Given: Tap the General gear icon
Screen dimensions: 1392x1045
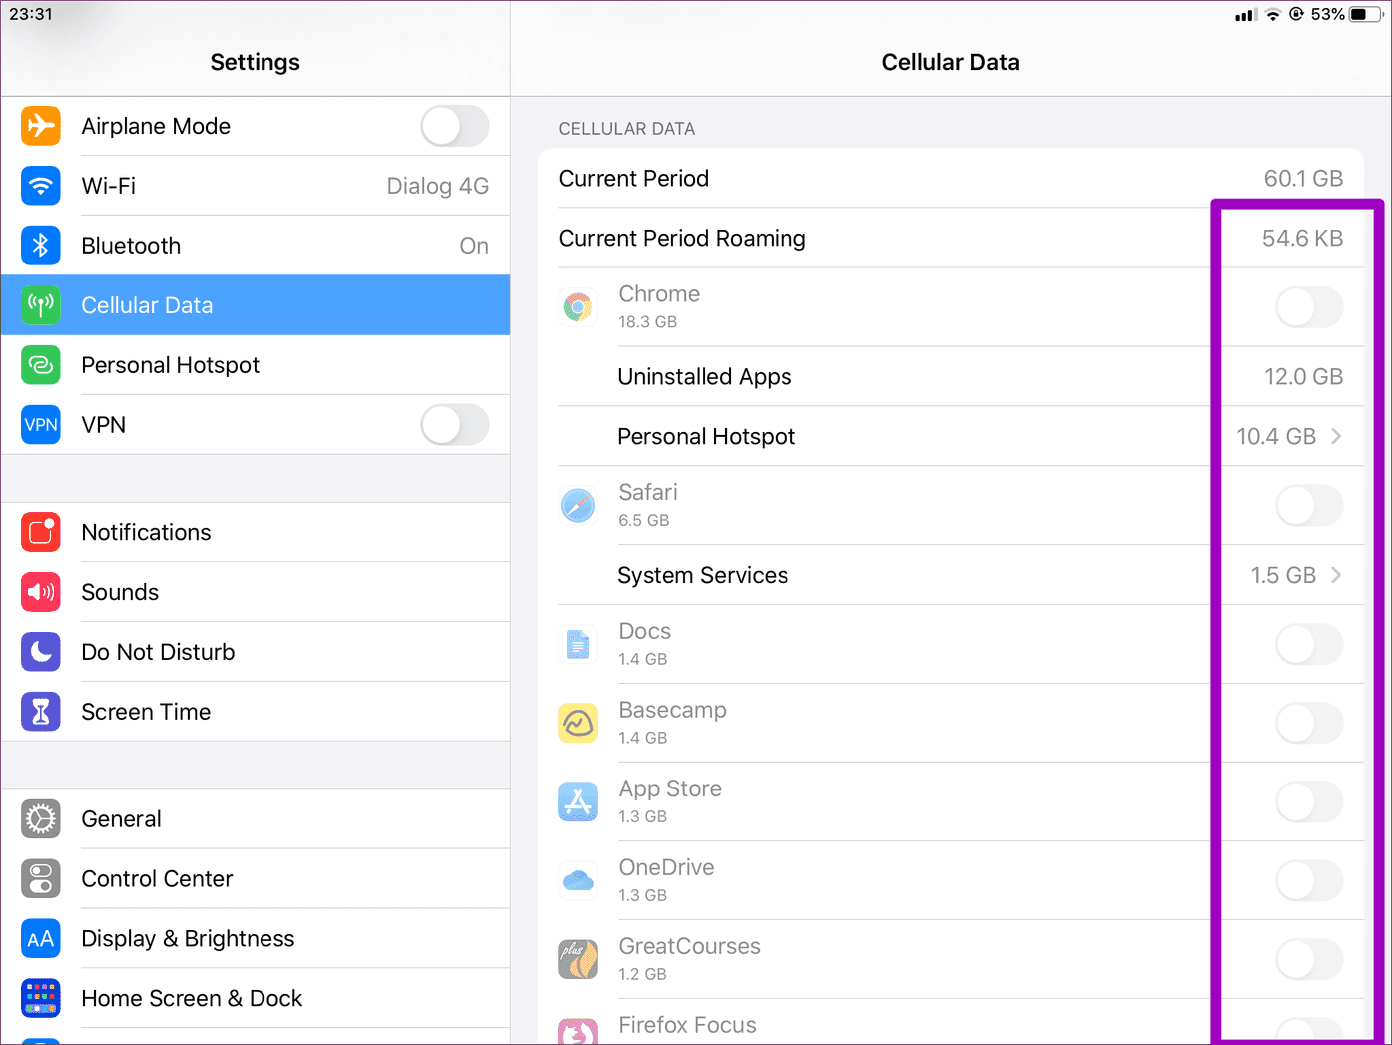Looking at the screenshot, I should tap(41, 819).
